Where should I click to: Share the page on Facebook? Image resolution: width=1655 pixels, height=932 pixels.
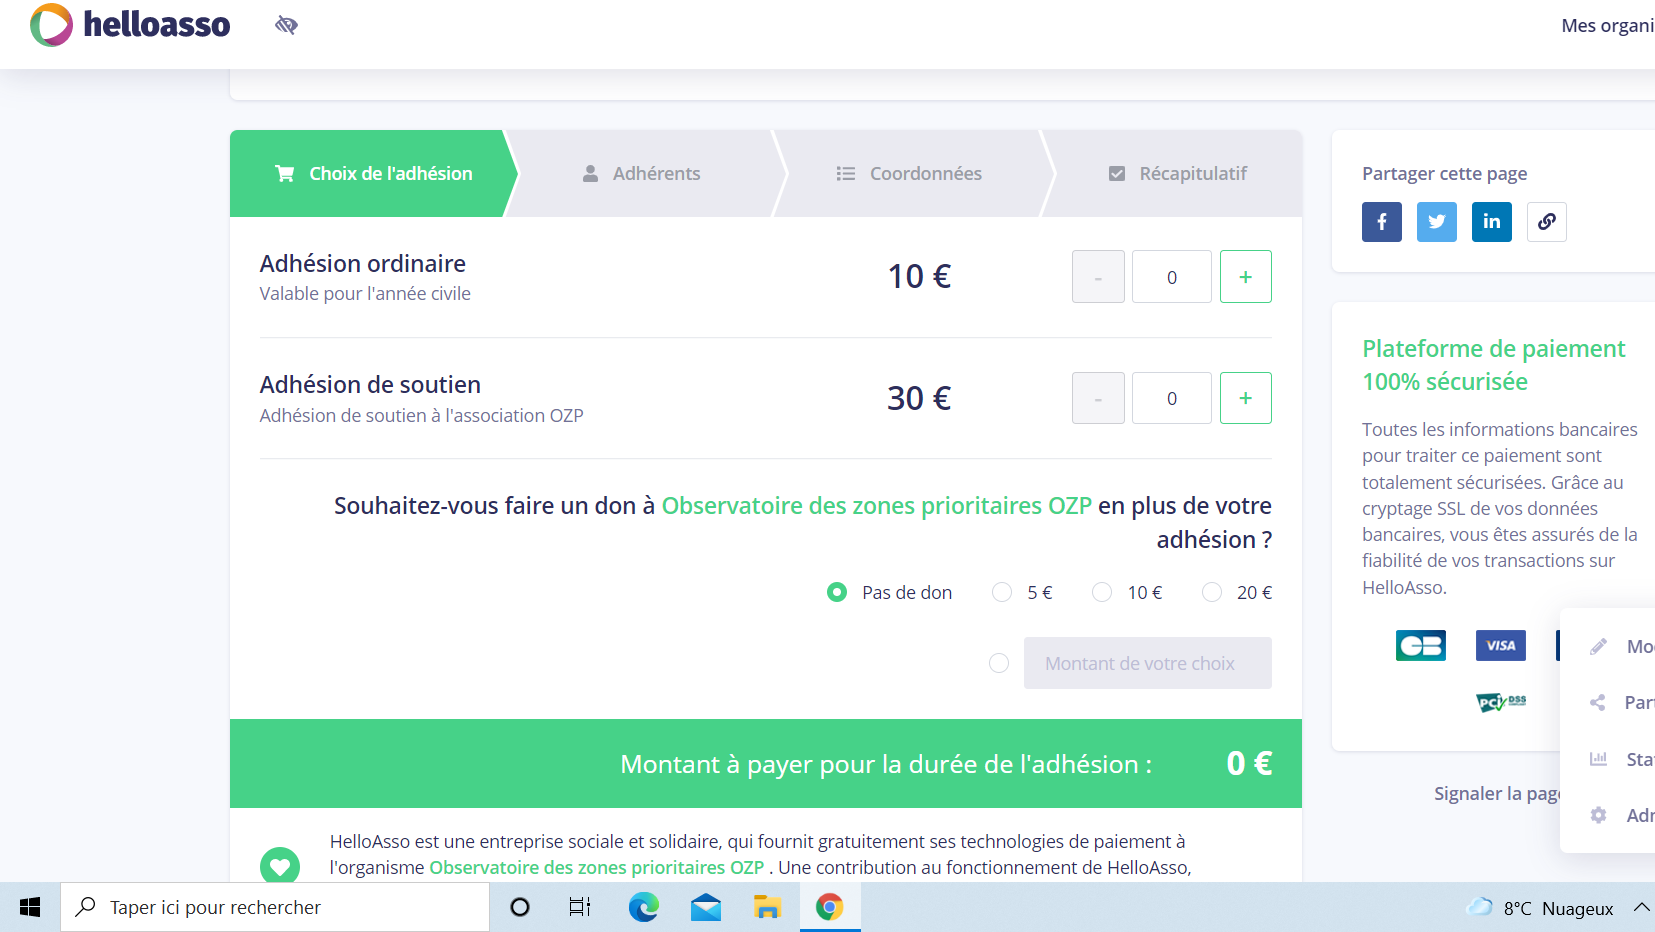pyautogui.click(x=1381, y=221)
